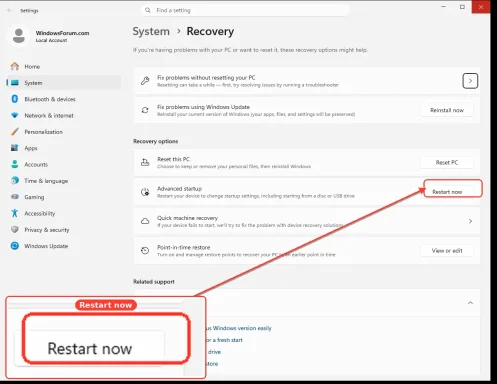
Task: Click Restart now beside Advanced startup
Action: coord(447,192)
